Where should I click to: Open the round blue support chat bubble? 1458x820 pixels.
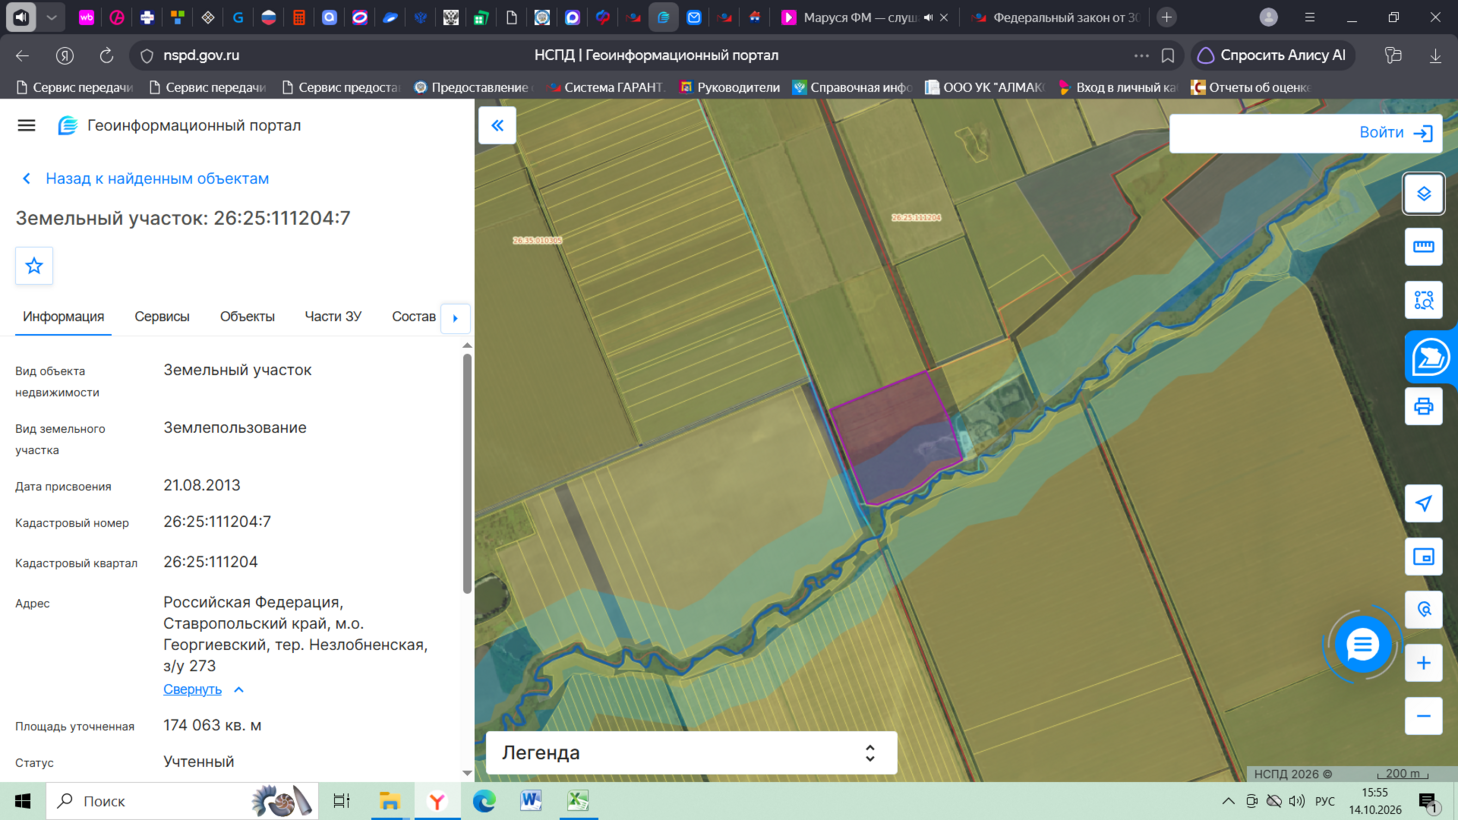(x=1362, y=645)
